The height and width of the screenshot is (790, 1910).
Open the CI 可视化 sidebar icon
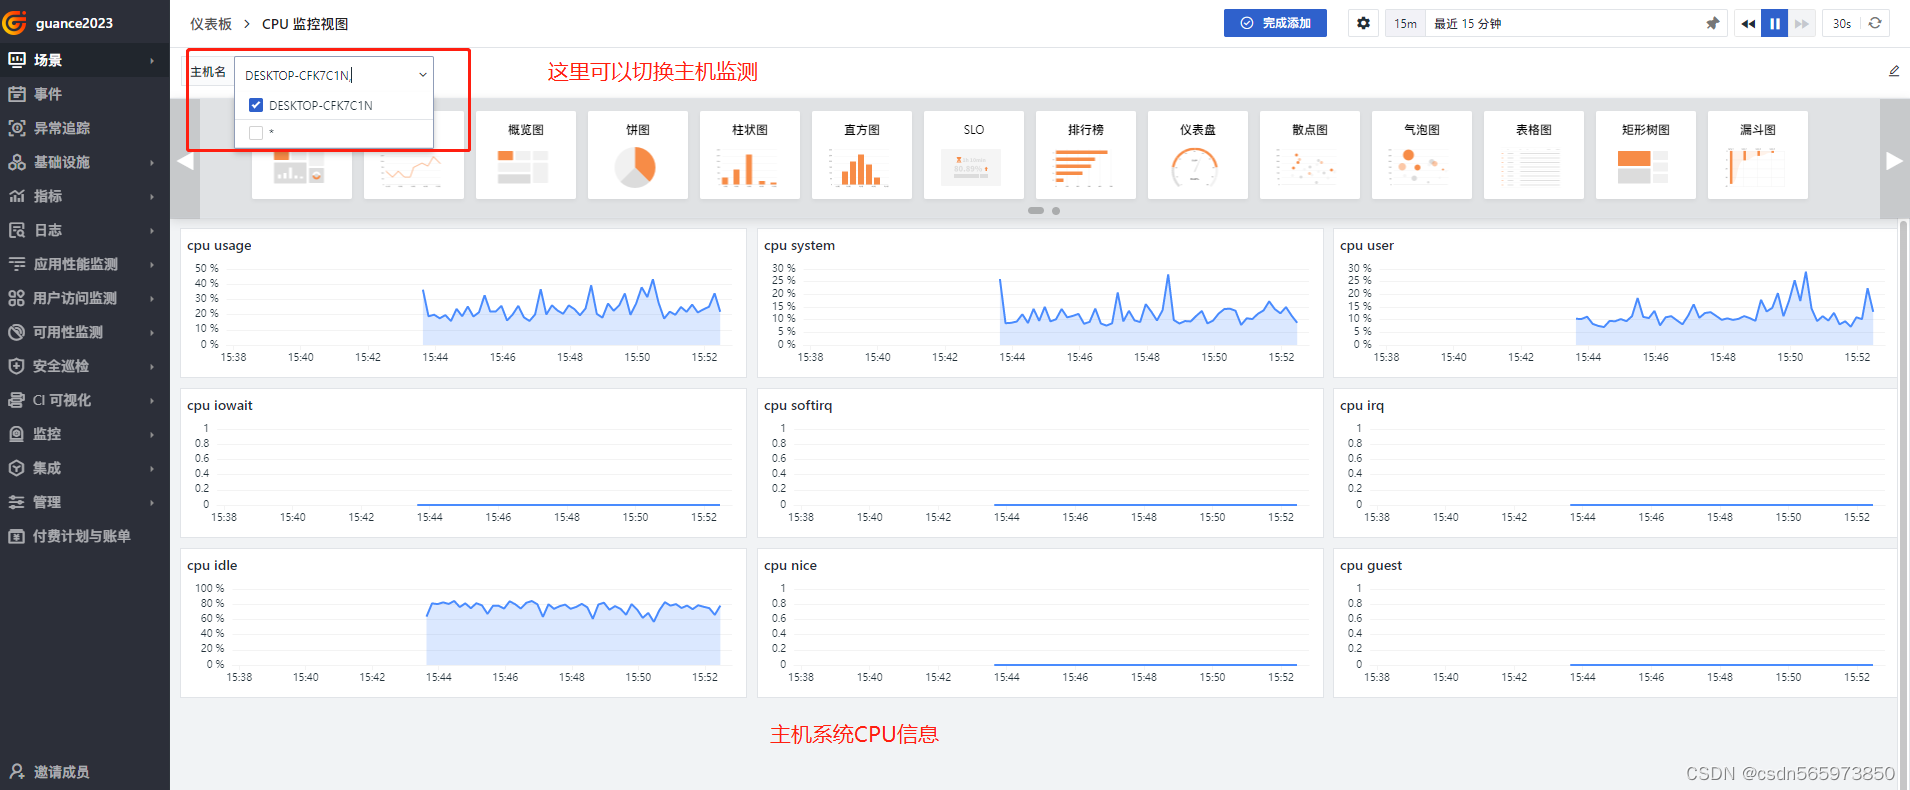point(17,400)
